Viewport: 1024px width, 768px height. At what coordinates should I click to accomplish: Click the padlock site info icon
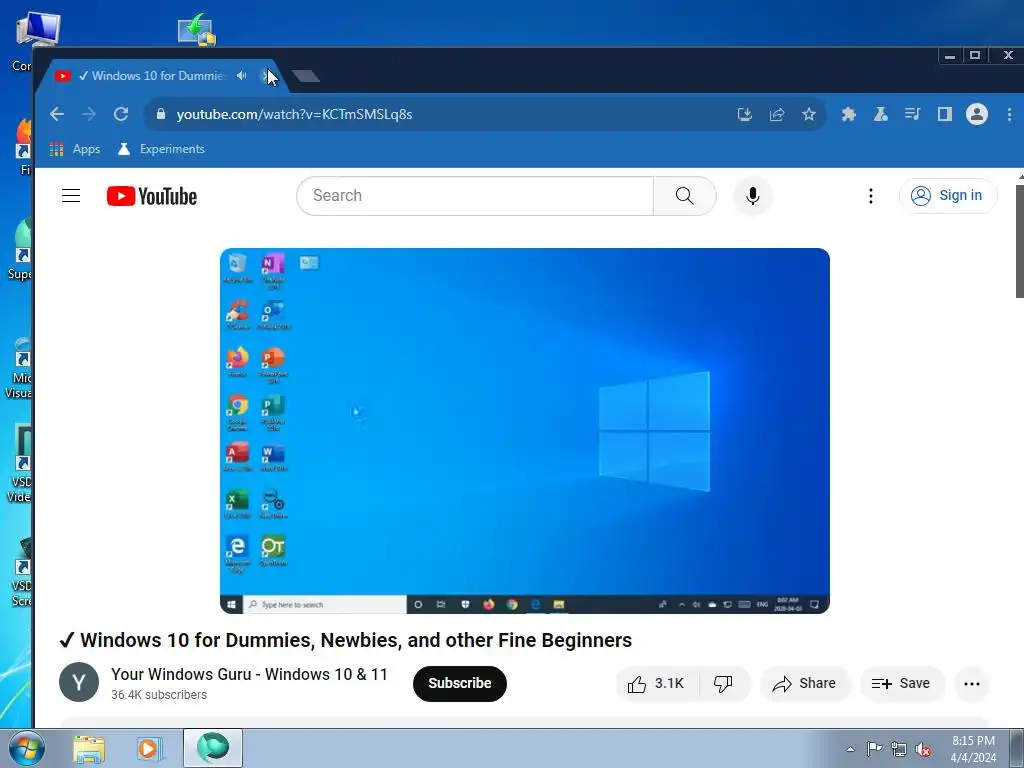[161, 114]
